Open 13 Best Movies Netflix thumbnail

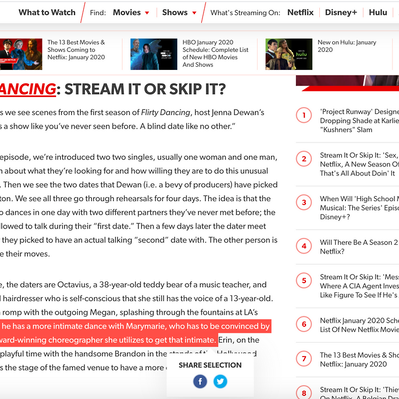pyautogui.click(x=21, y=54)
